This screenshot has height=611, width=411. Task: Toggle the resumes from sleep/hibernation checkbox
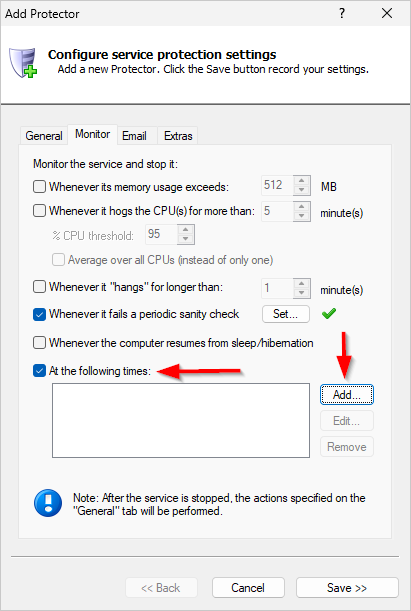[x=39, y=343]
